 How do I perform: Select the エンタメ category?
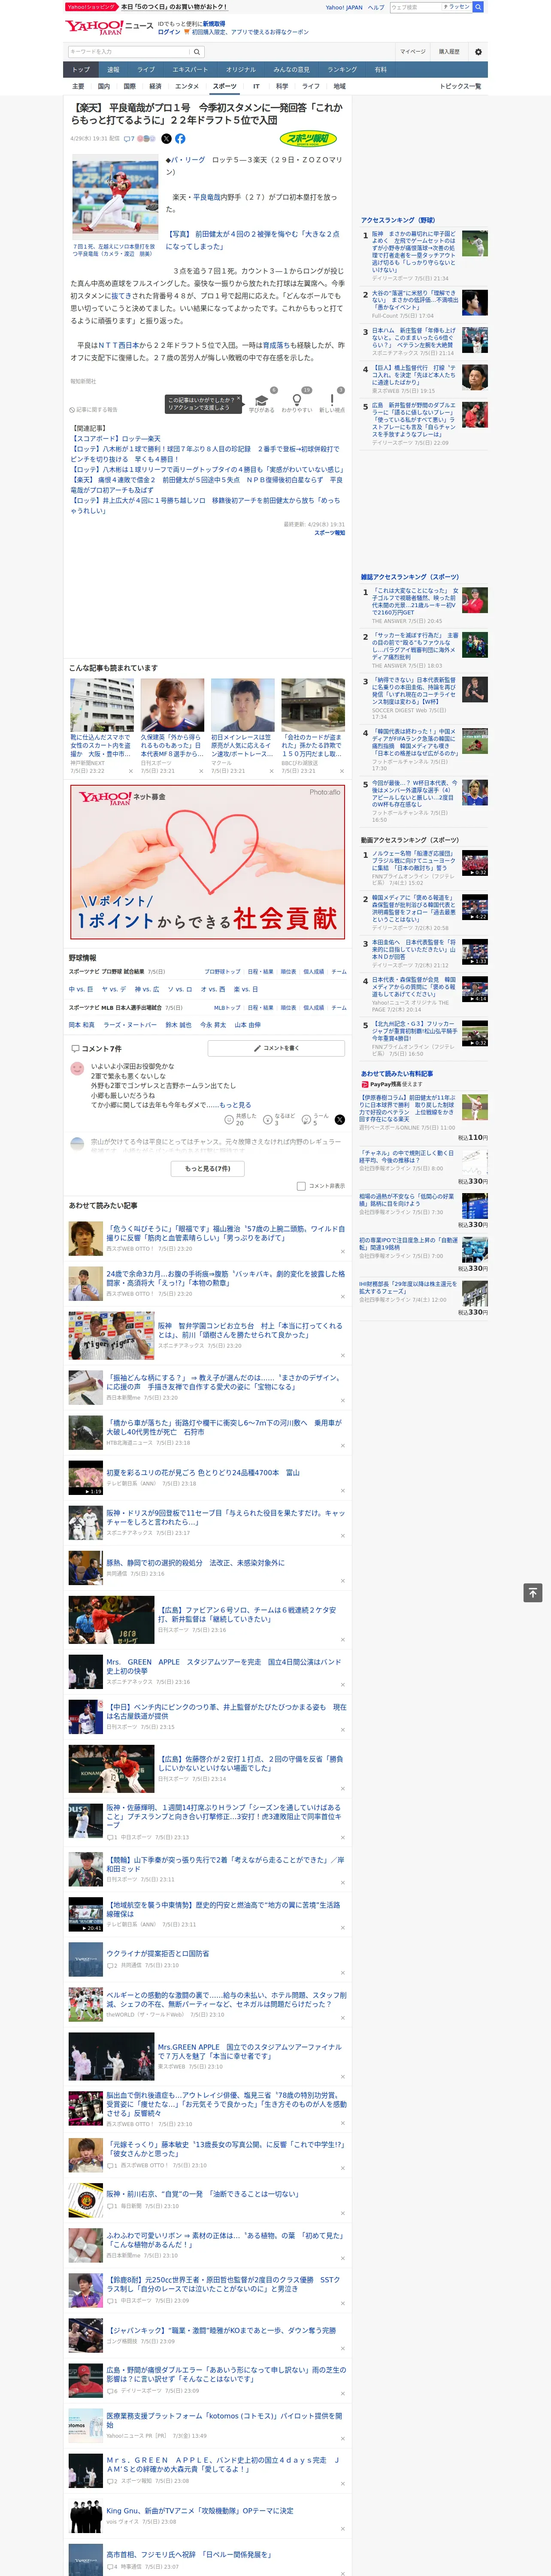coord(187,86)
